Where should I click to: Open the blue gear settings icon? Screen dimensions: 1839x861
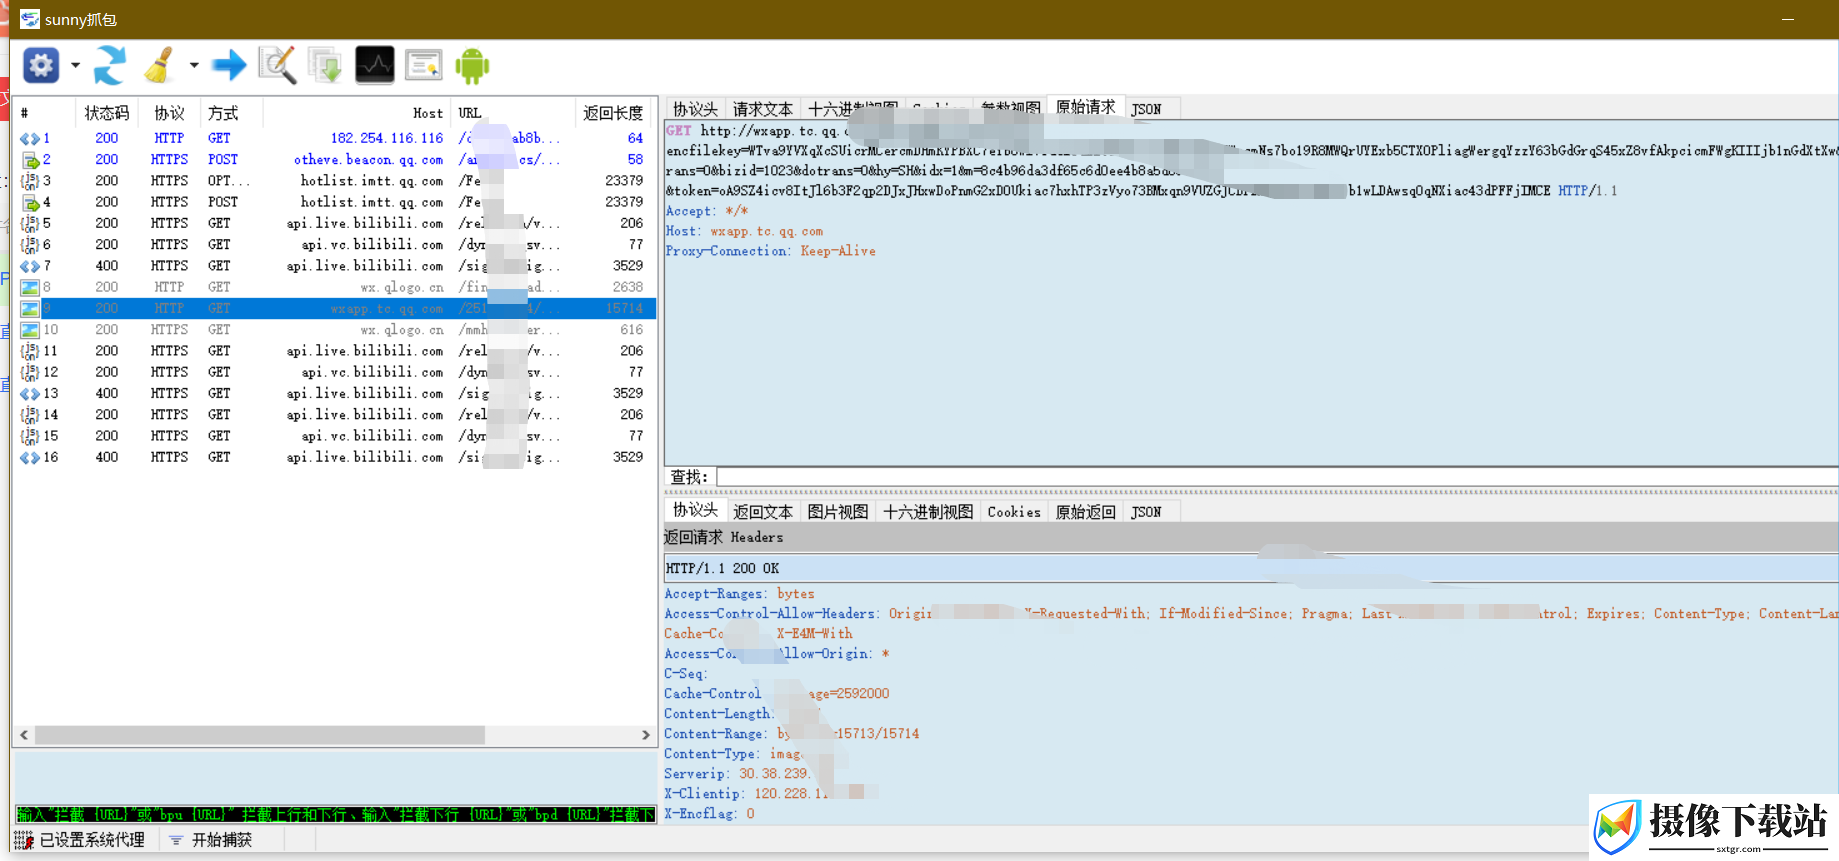[x=41, y=66]
